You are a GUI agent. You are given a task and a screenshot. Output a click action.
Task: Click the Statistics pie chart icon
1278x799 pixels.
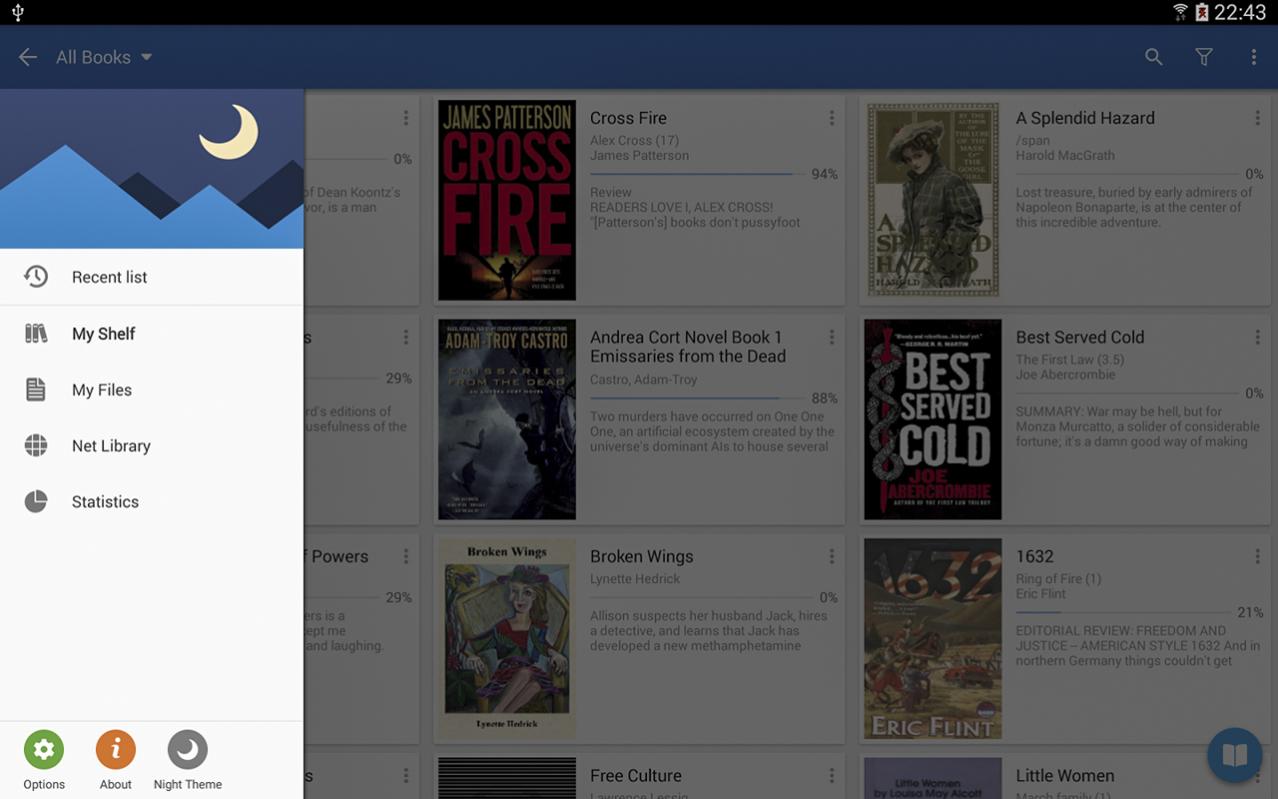pyautogui.click(x=36, y=502)
